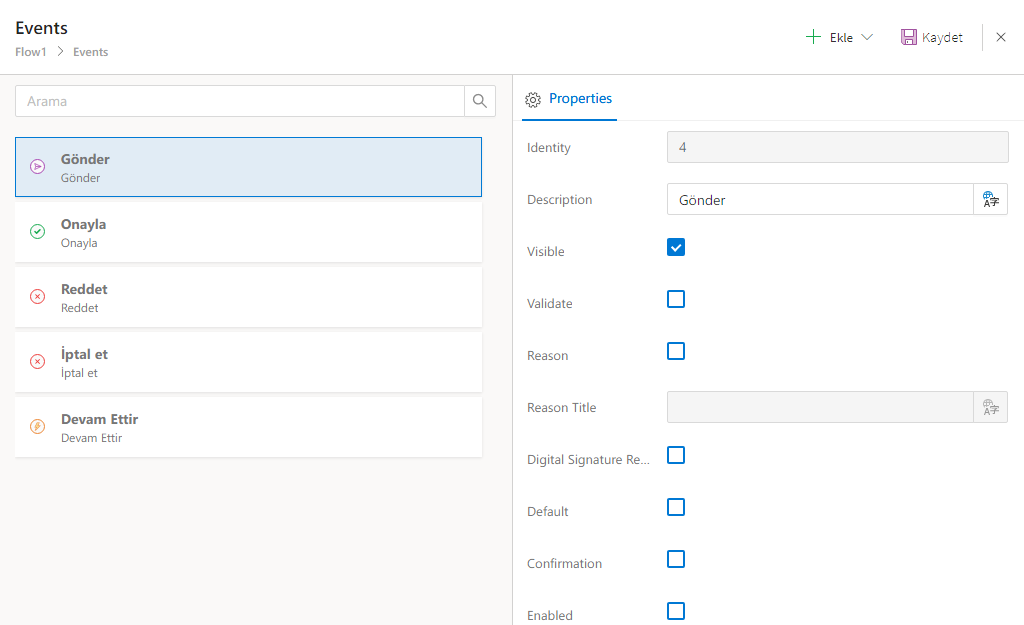Click the İptal et cancel icon

pos(37,362)
